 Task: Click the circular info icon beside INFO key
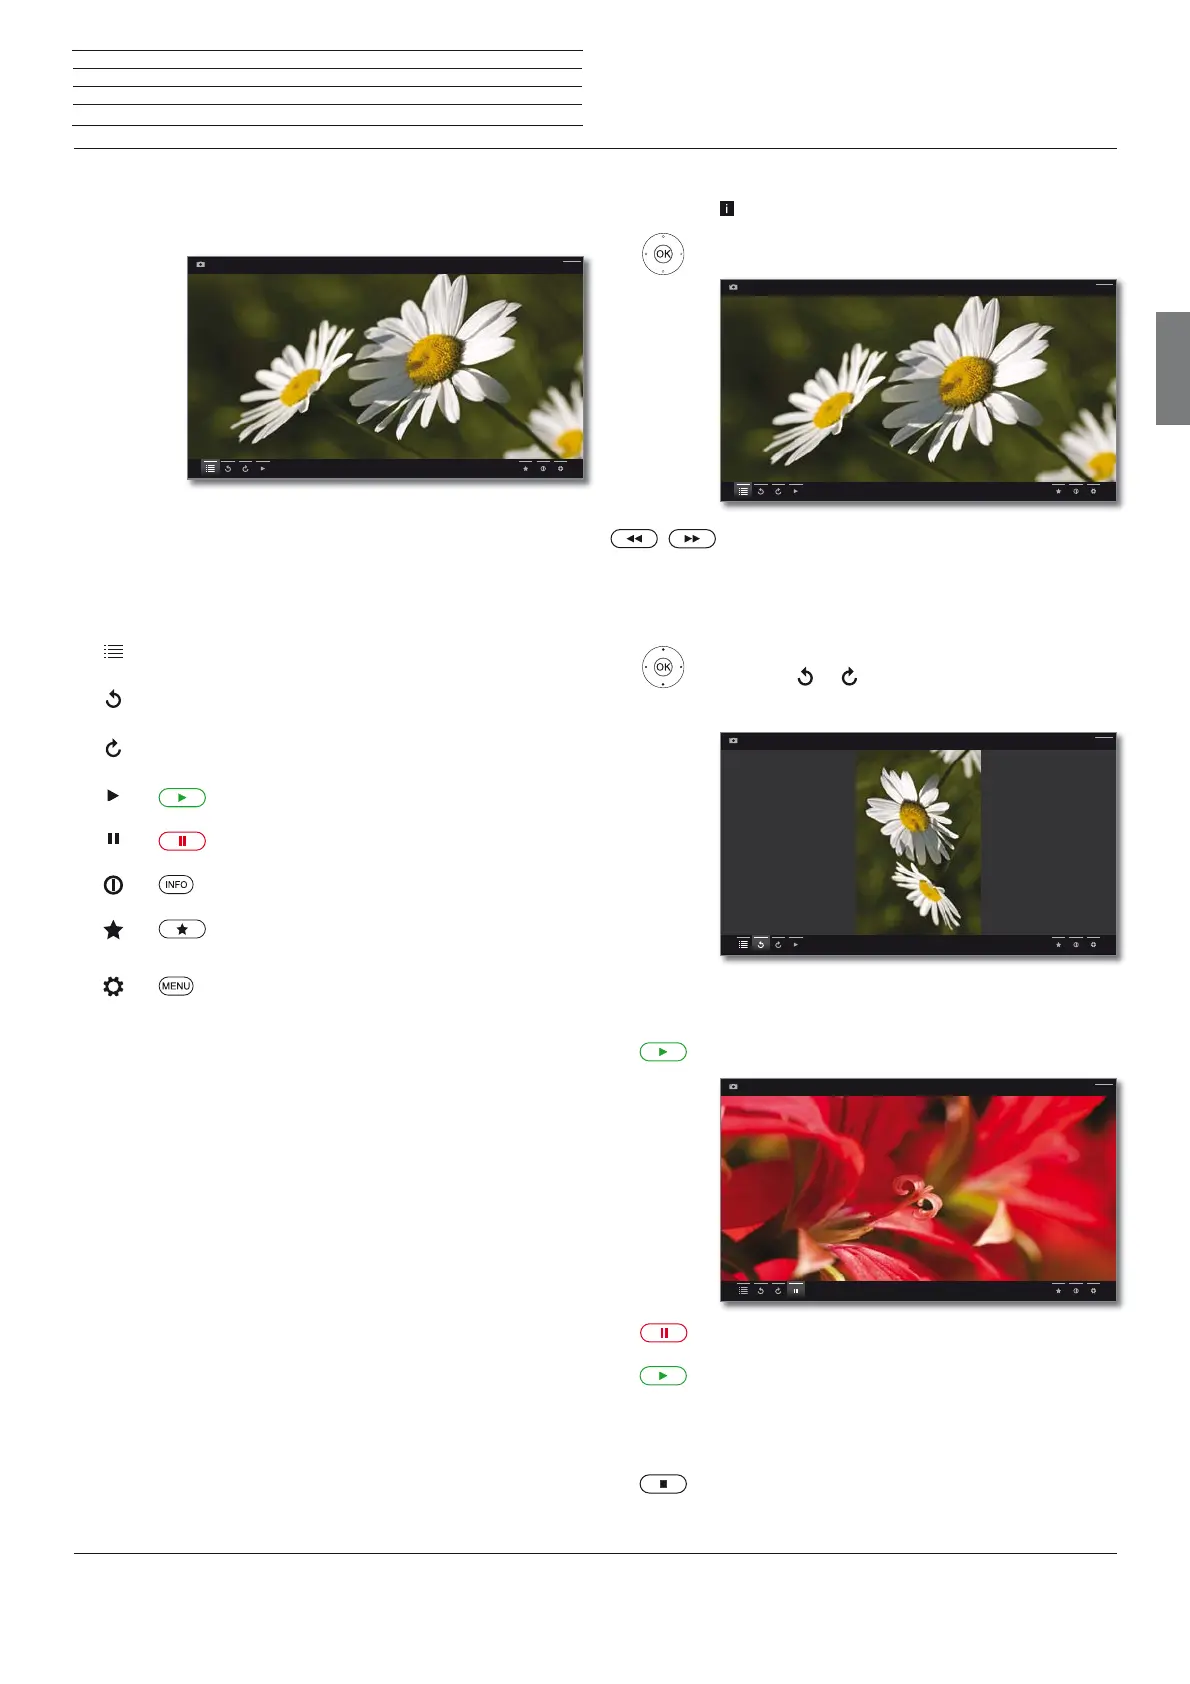pyautogui.click(x=113, y=885)
